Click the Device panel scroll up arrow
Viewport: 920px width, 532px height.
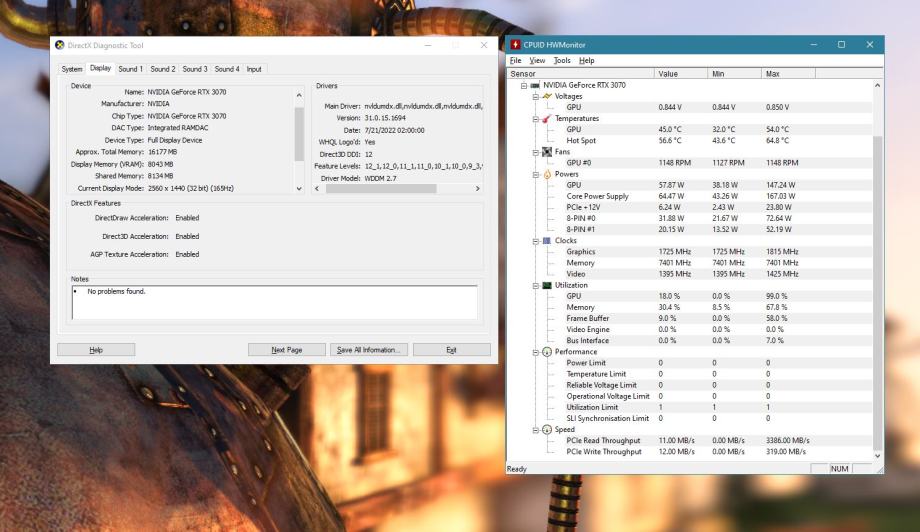(x=299, y=95)
